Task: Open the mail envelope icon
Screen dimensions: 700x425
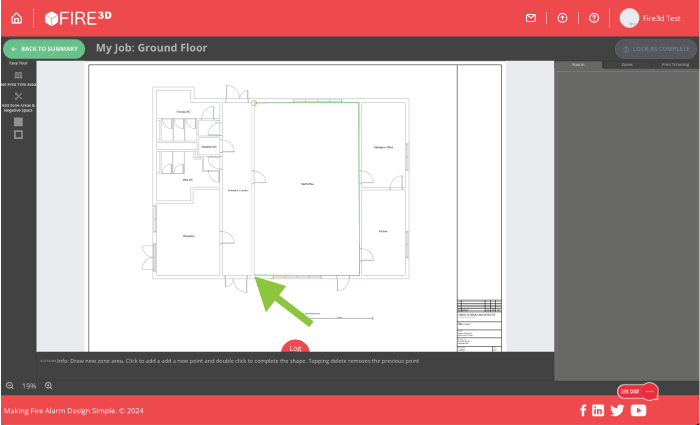Action: coord(530,18)
